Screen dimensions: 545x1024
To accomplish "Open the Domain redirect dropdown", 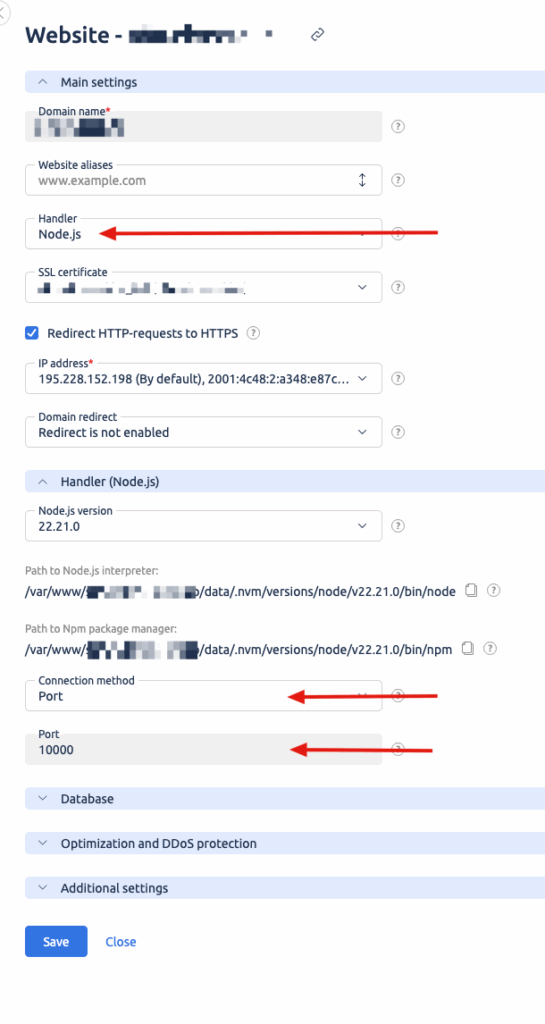I will pyautogui.click(x=204, y=432).
